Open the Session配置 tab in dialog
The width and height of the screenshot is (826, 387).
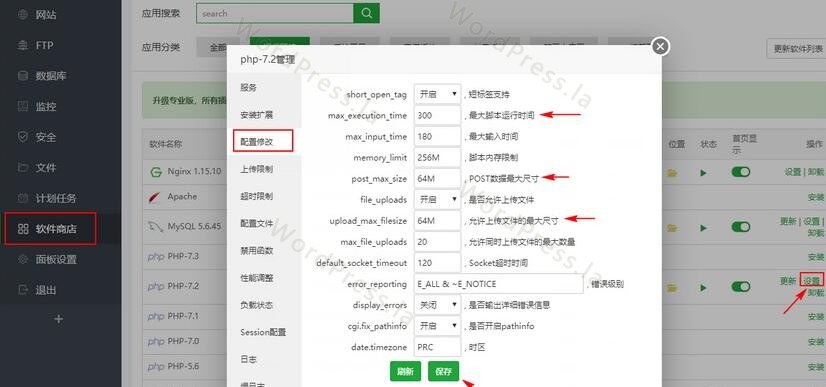click(x=263, y=332)
